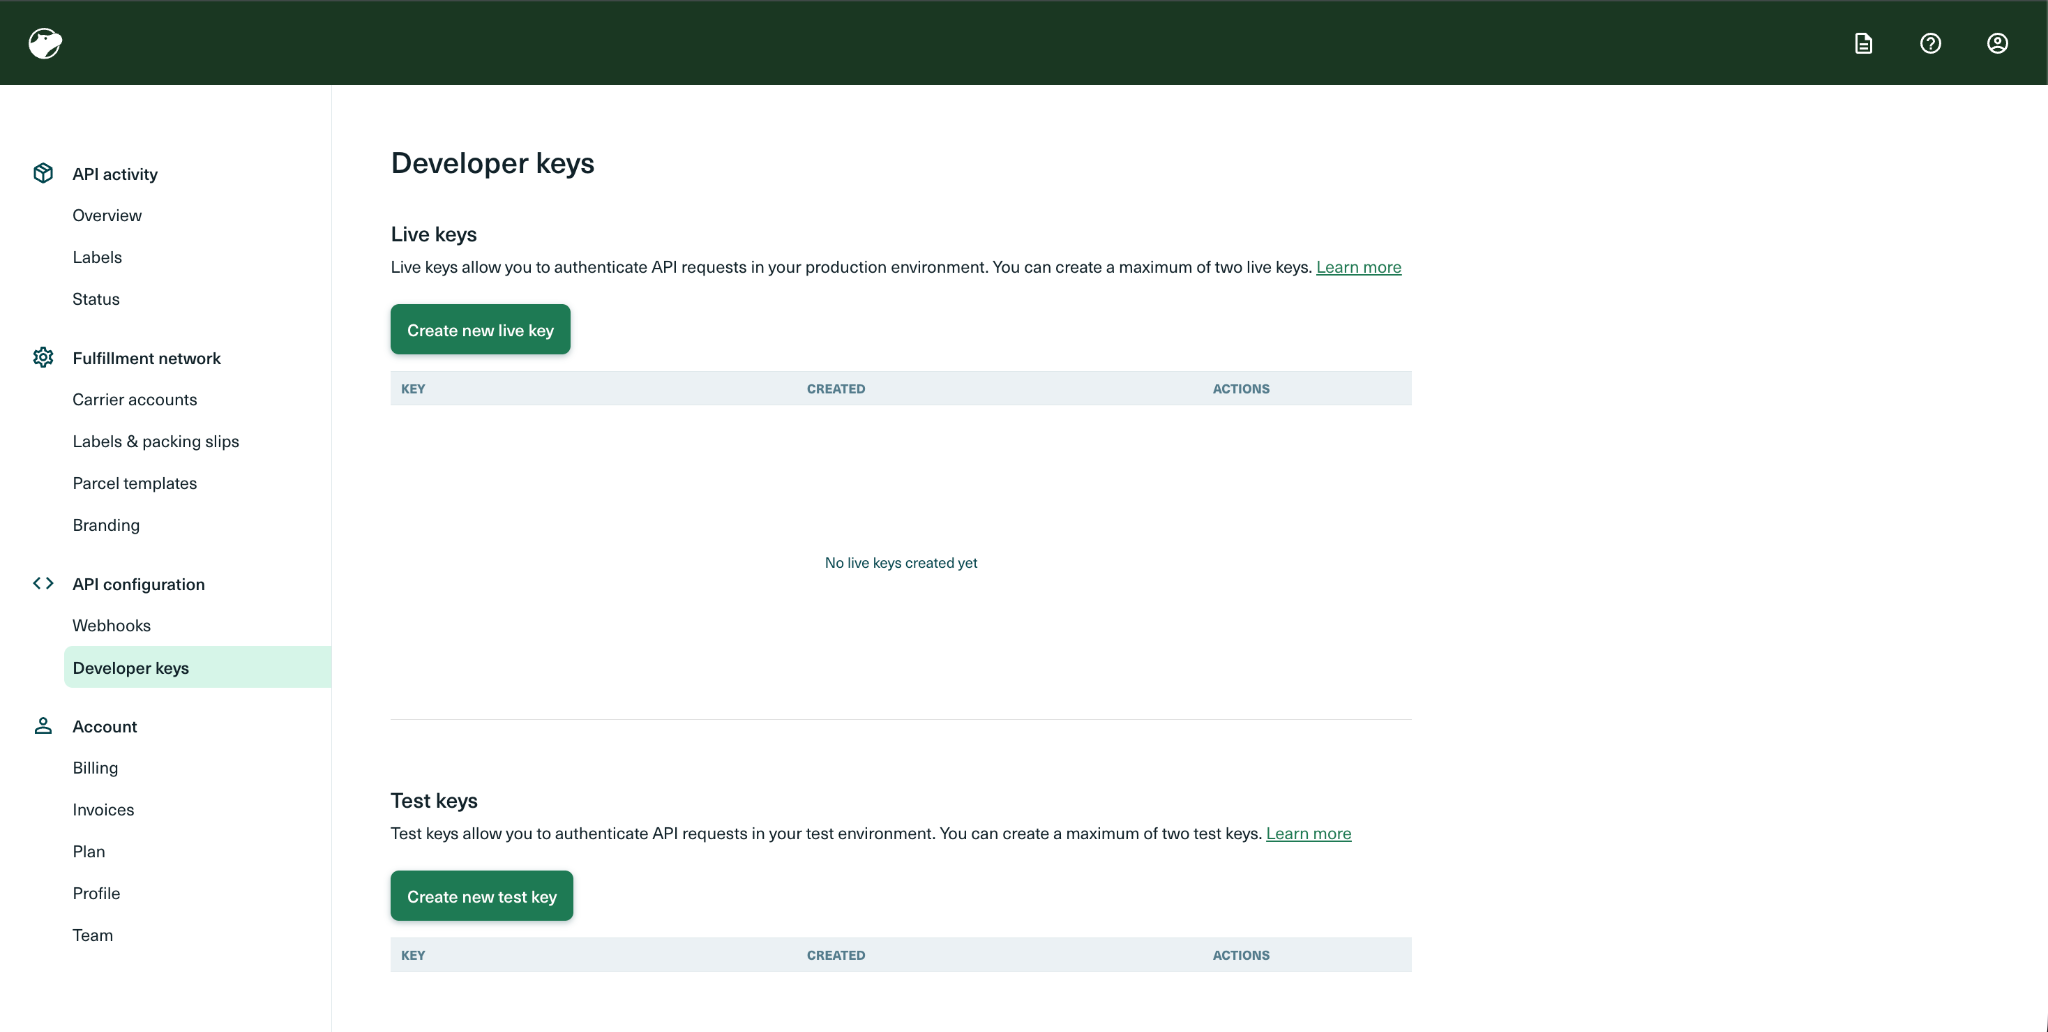Click the Account section heading
Viewport: 2048px width, 1032px height.
pyautogui.click(x=105, y=727)
